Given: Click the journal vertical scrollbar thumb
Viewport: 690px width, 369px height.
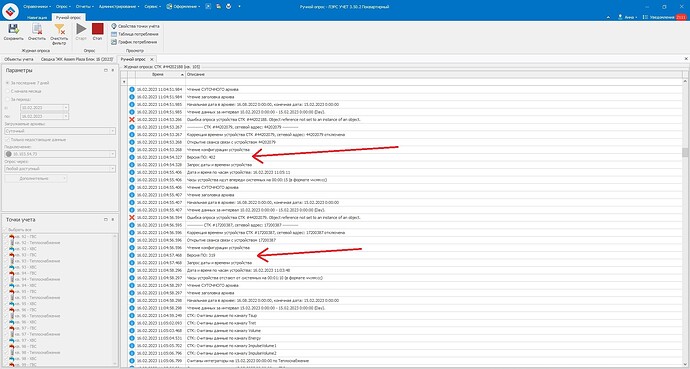Looking at the screenshot, I should point(685,152).
